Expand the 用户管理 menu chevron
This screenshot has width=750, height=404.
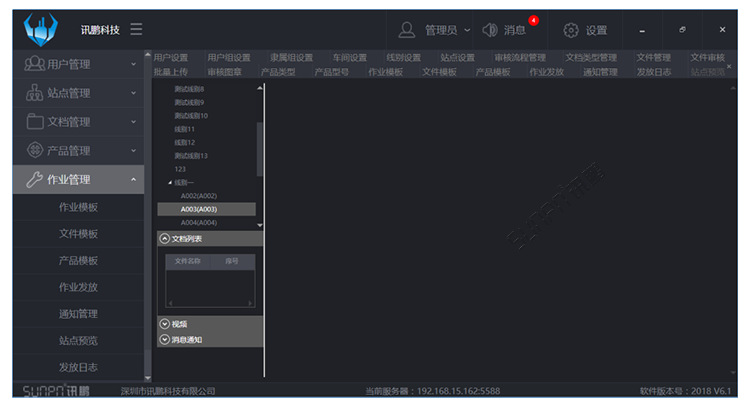pyautogui.click(x=133, y=64)
